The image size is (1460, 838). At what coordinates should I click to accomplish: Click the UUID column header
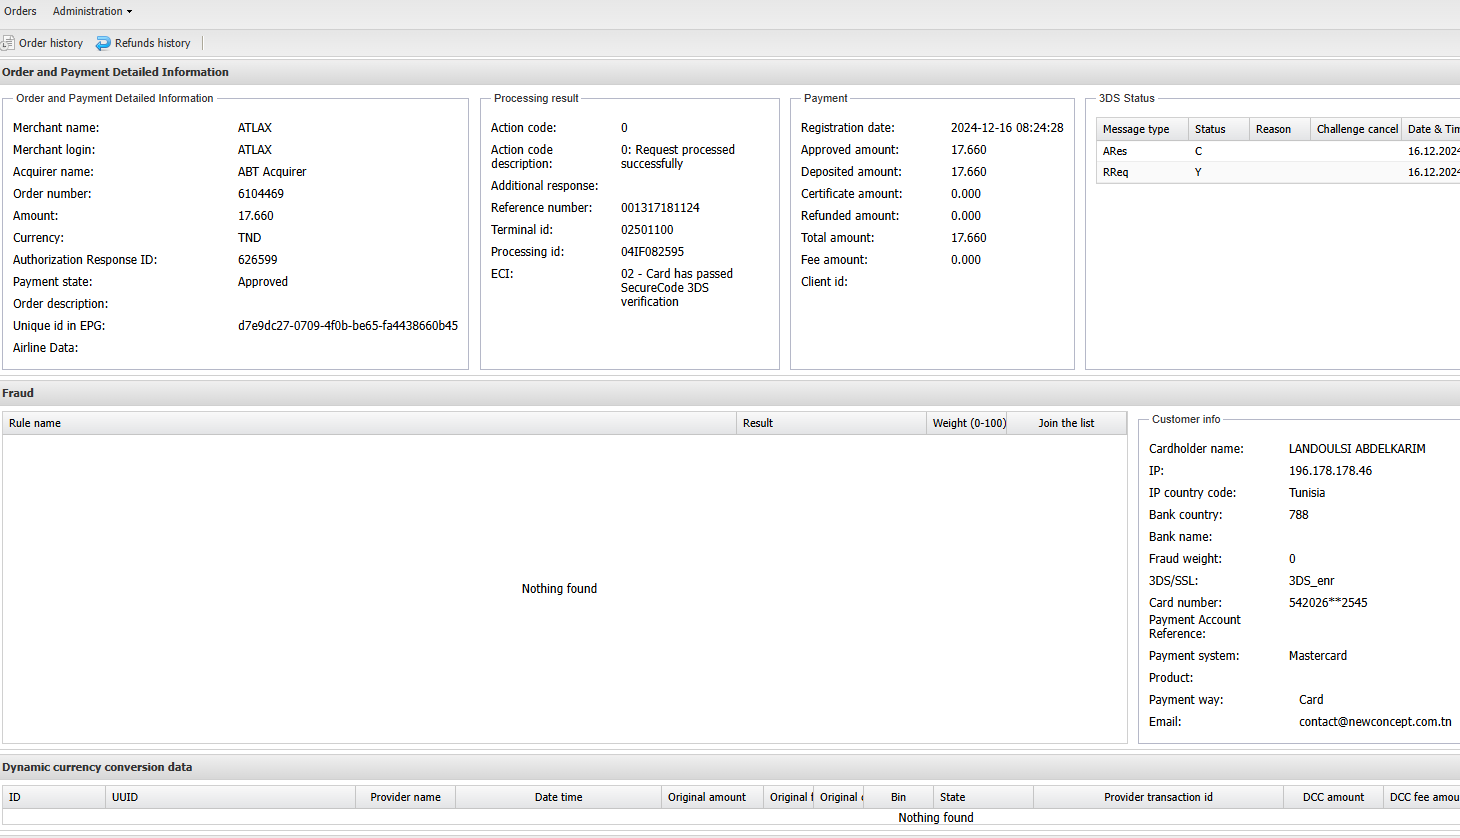click(125, 797)
